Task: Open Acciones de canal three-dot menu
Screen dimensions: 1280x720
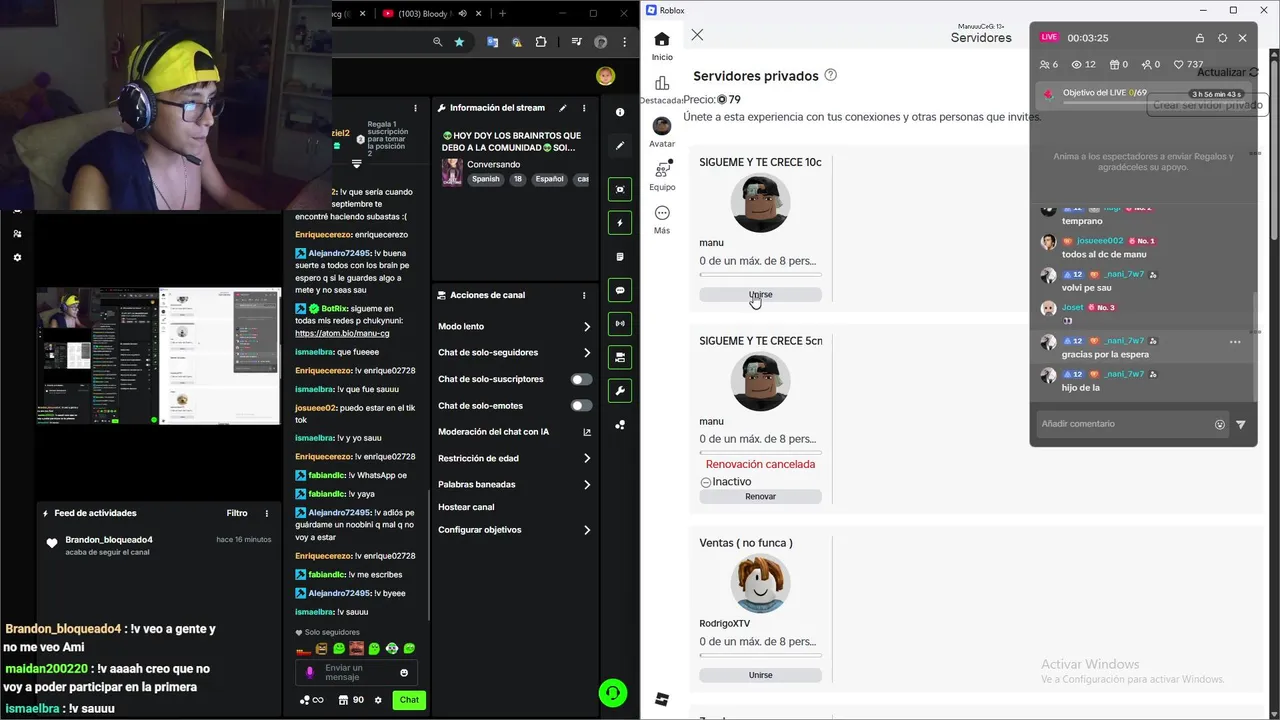Action: pos(584,295)
